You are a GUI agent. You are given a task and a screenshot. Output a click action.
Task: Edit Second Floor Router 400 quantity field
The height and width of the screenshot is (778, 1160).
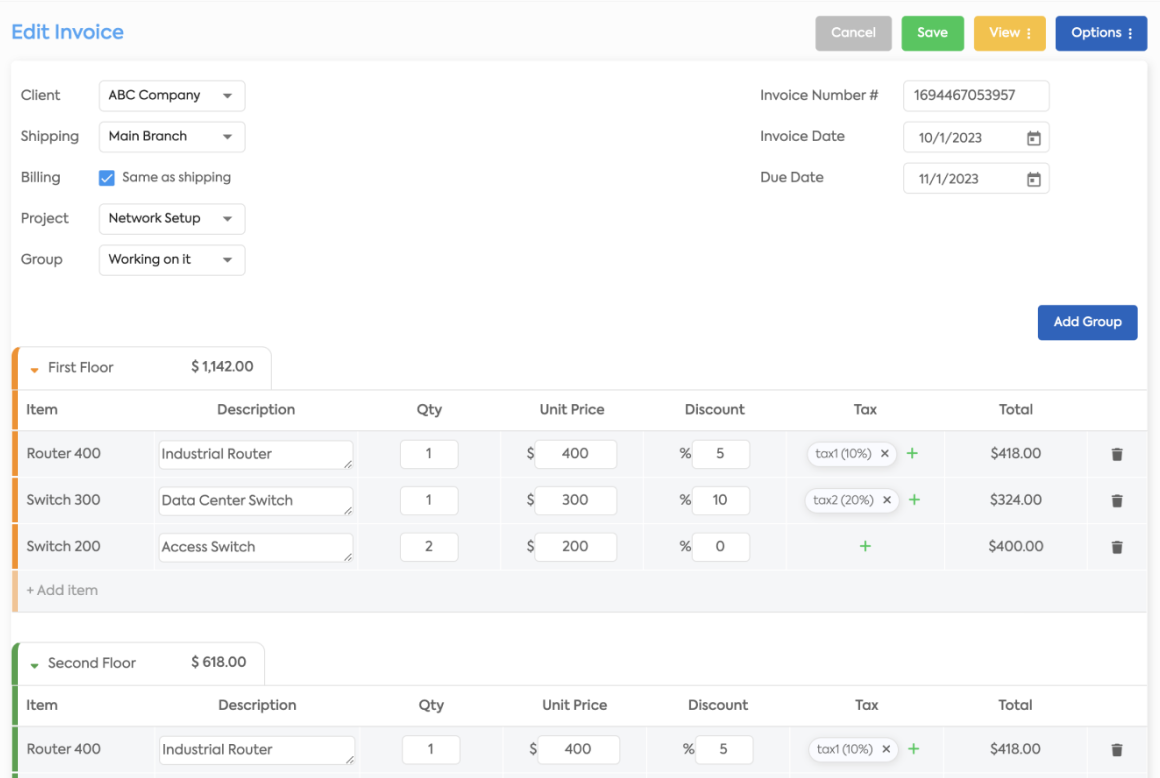click(x=431, y=750)
